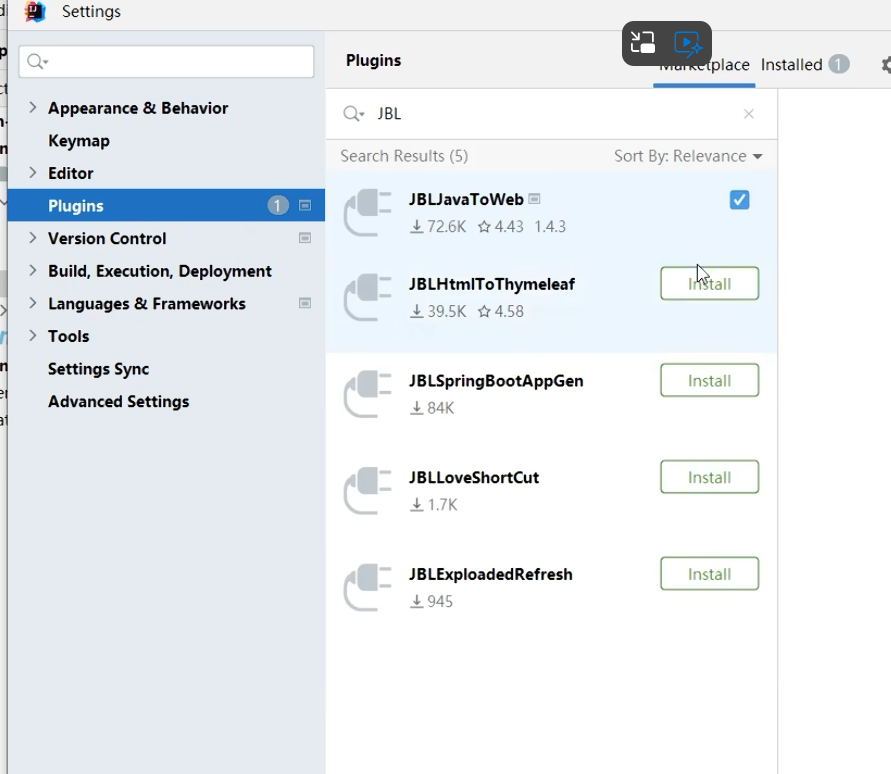
Task: Select the JBLHtmlToThymeleaf plugin name
Action: tap(492, 284)
